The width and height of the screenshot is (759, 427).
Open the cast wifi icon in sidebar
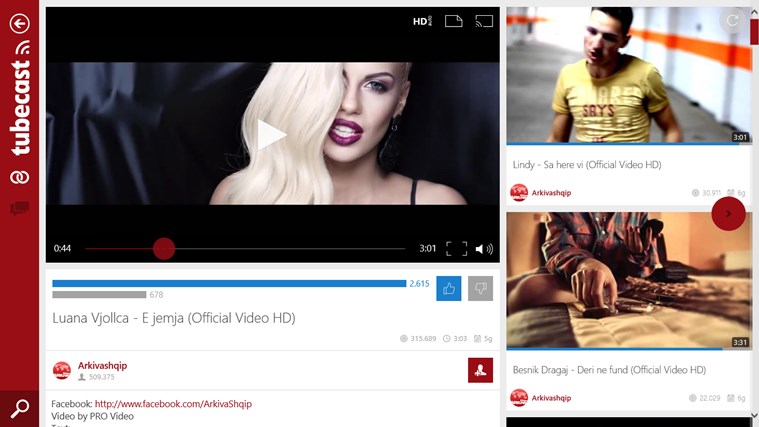pyautogui.click(x=23, y=47)
